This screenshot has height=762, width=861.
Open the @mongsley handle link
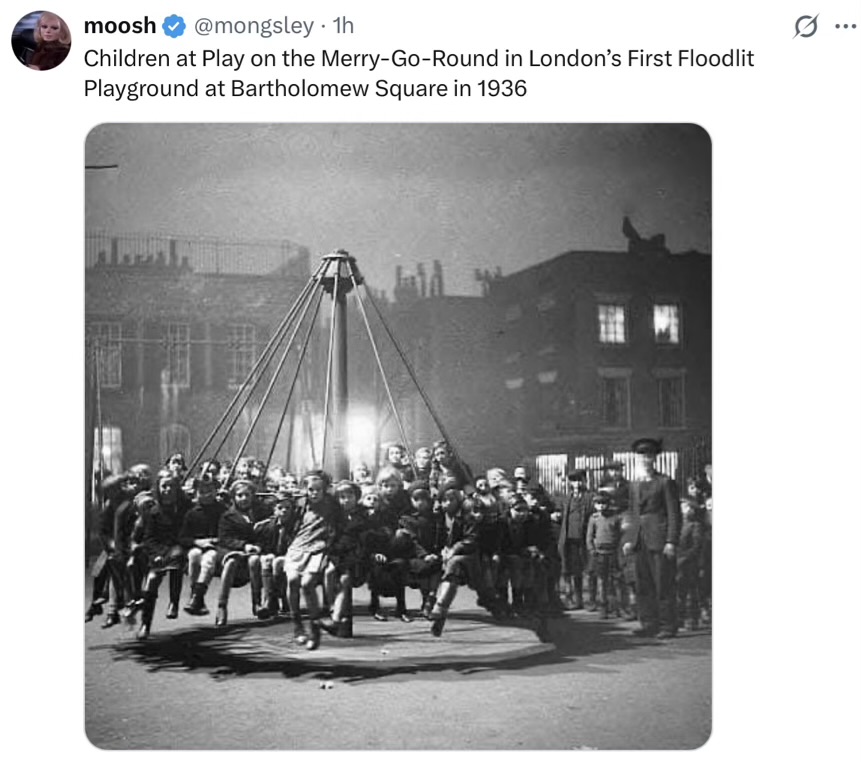pyautogui.click(x=254, y=26)
